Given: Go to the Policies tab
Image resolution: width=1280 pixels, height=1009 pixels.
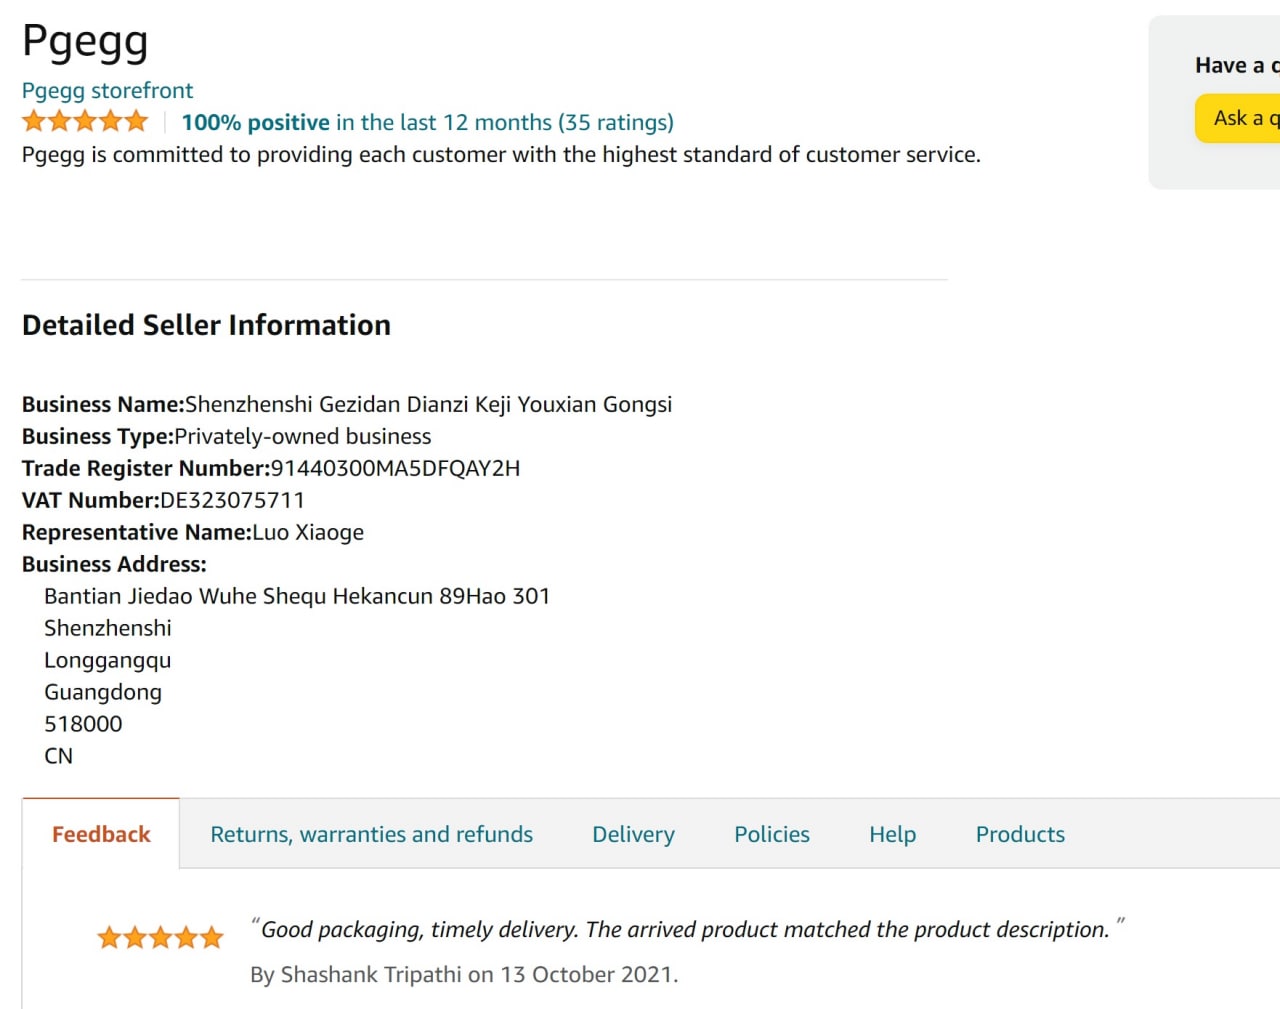Looking at the screenshot, I should 771,834.
